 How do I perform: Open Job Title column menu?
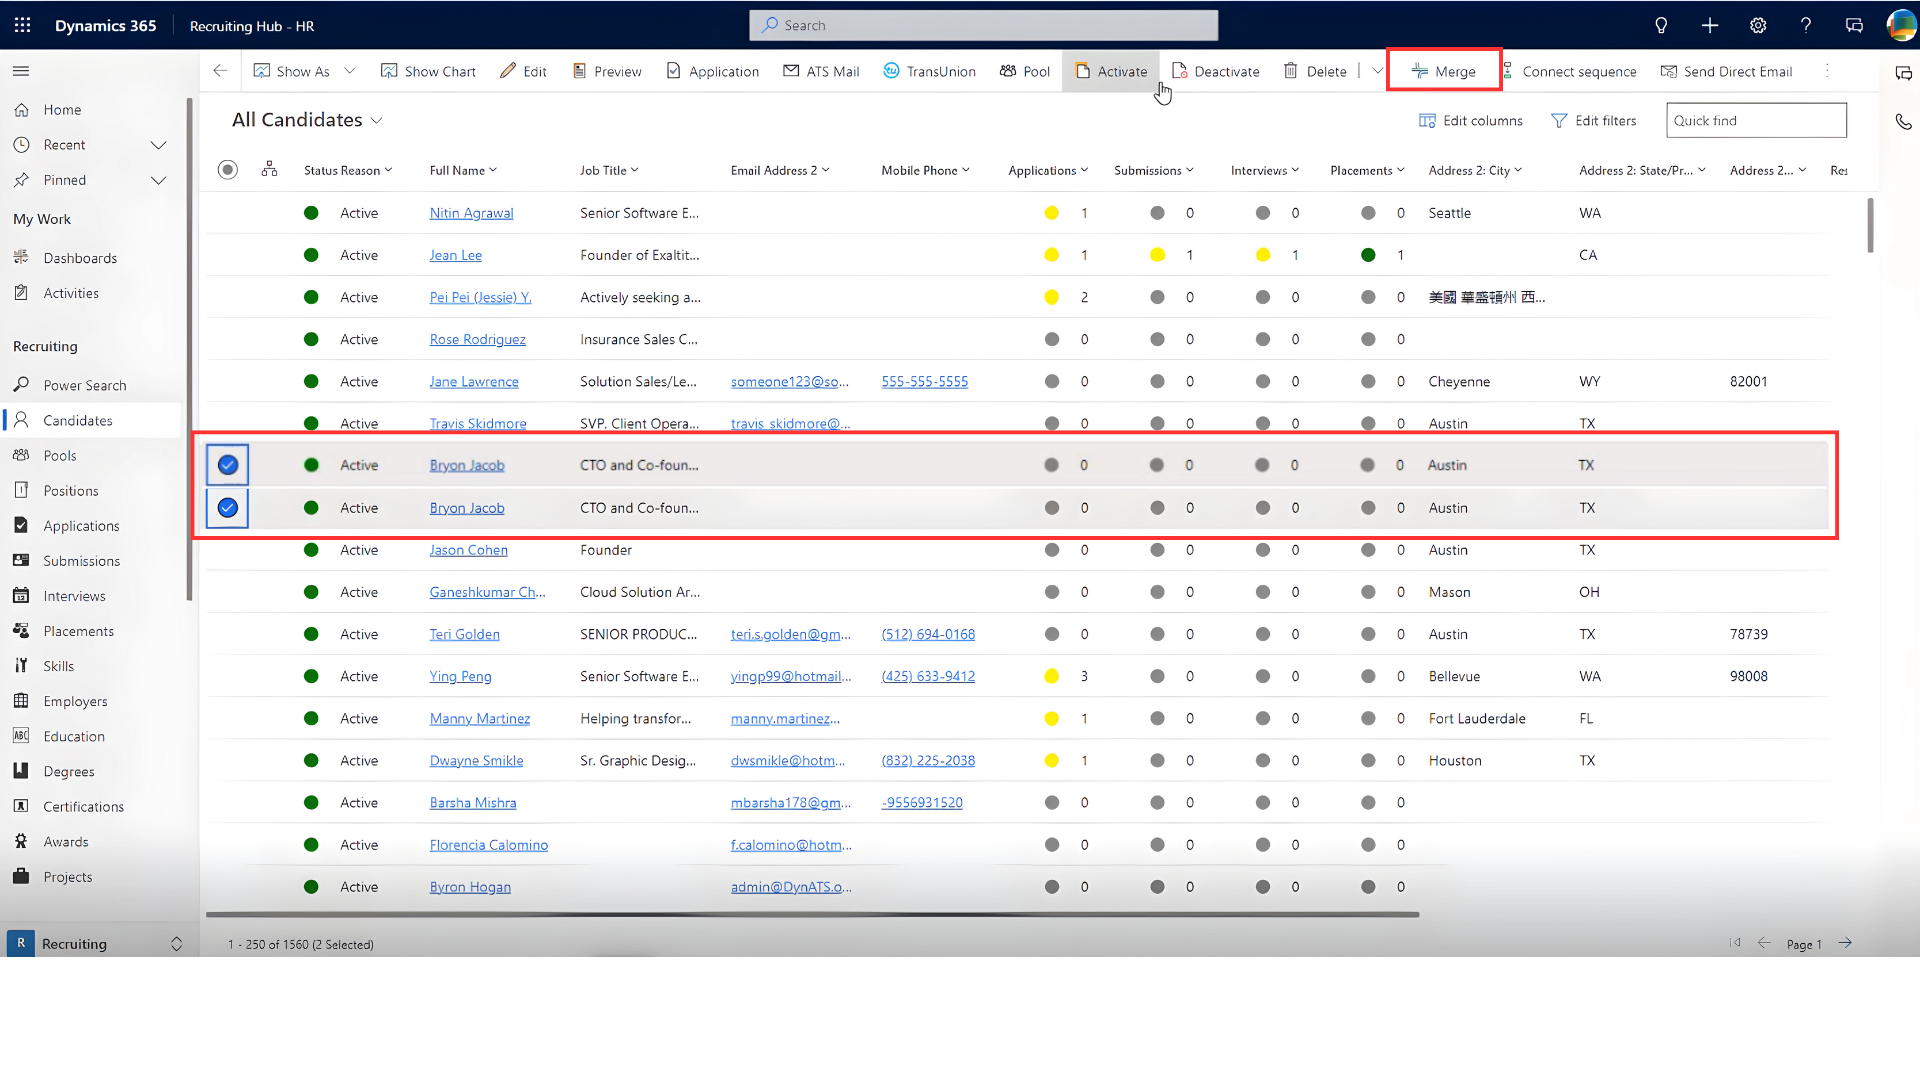pyautogui.click(x=609, y=170)
